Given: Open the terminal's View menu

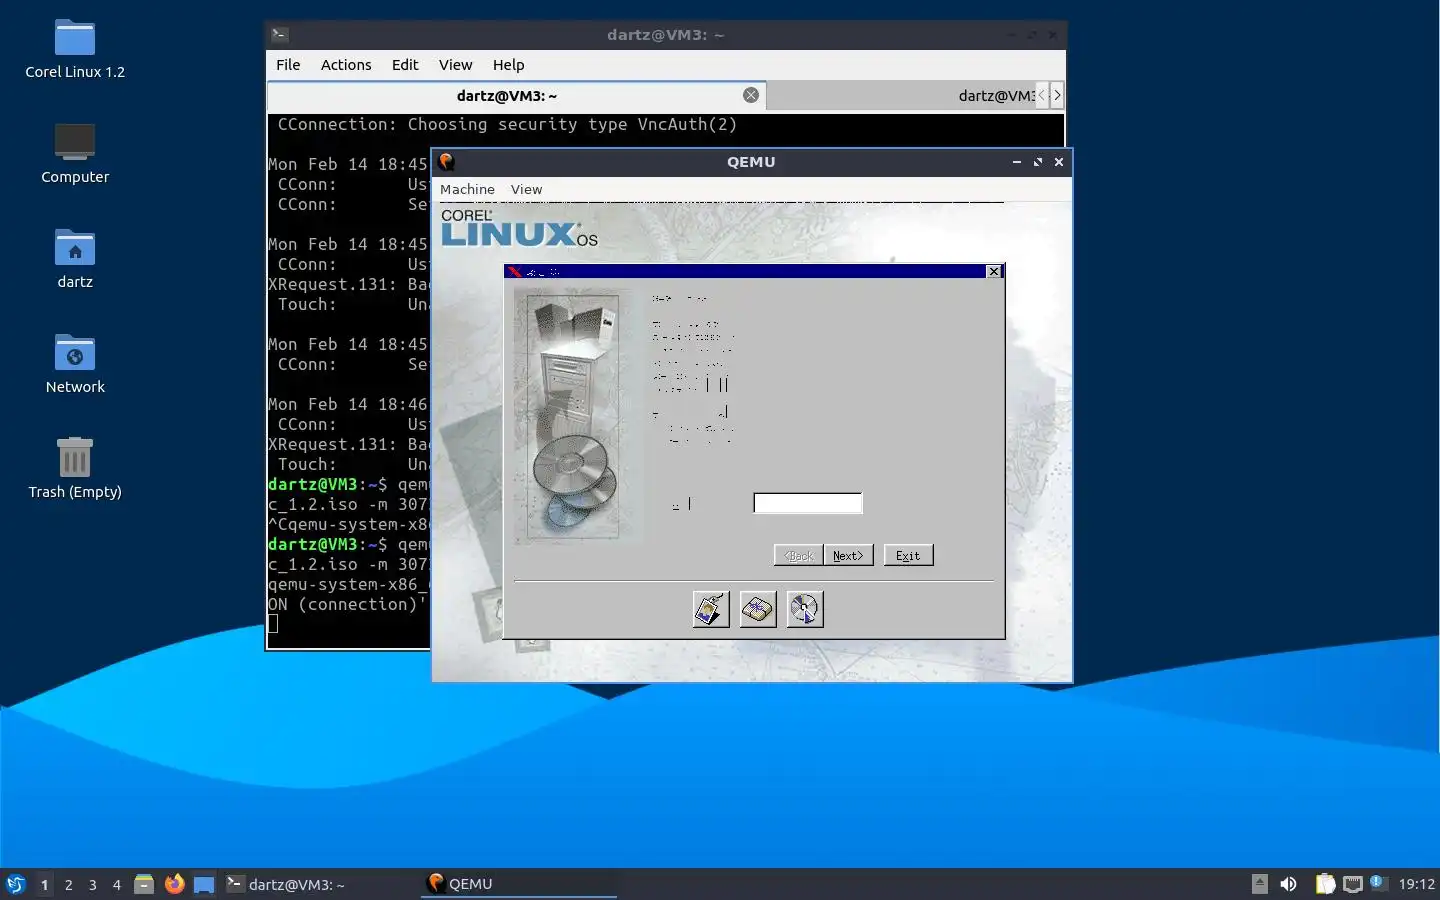Looking at the screenshot, I should [455, 65].
